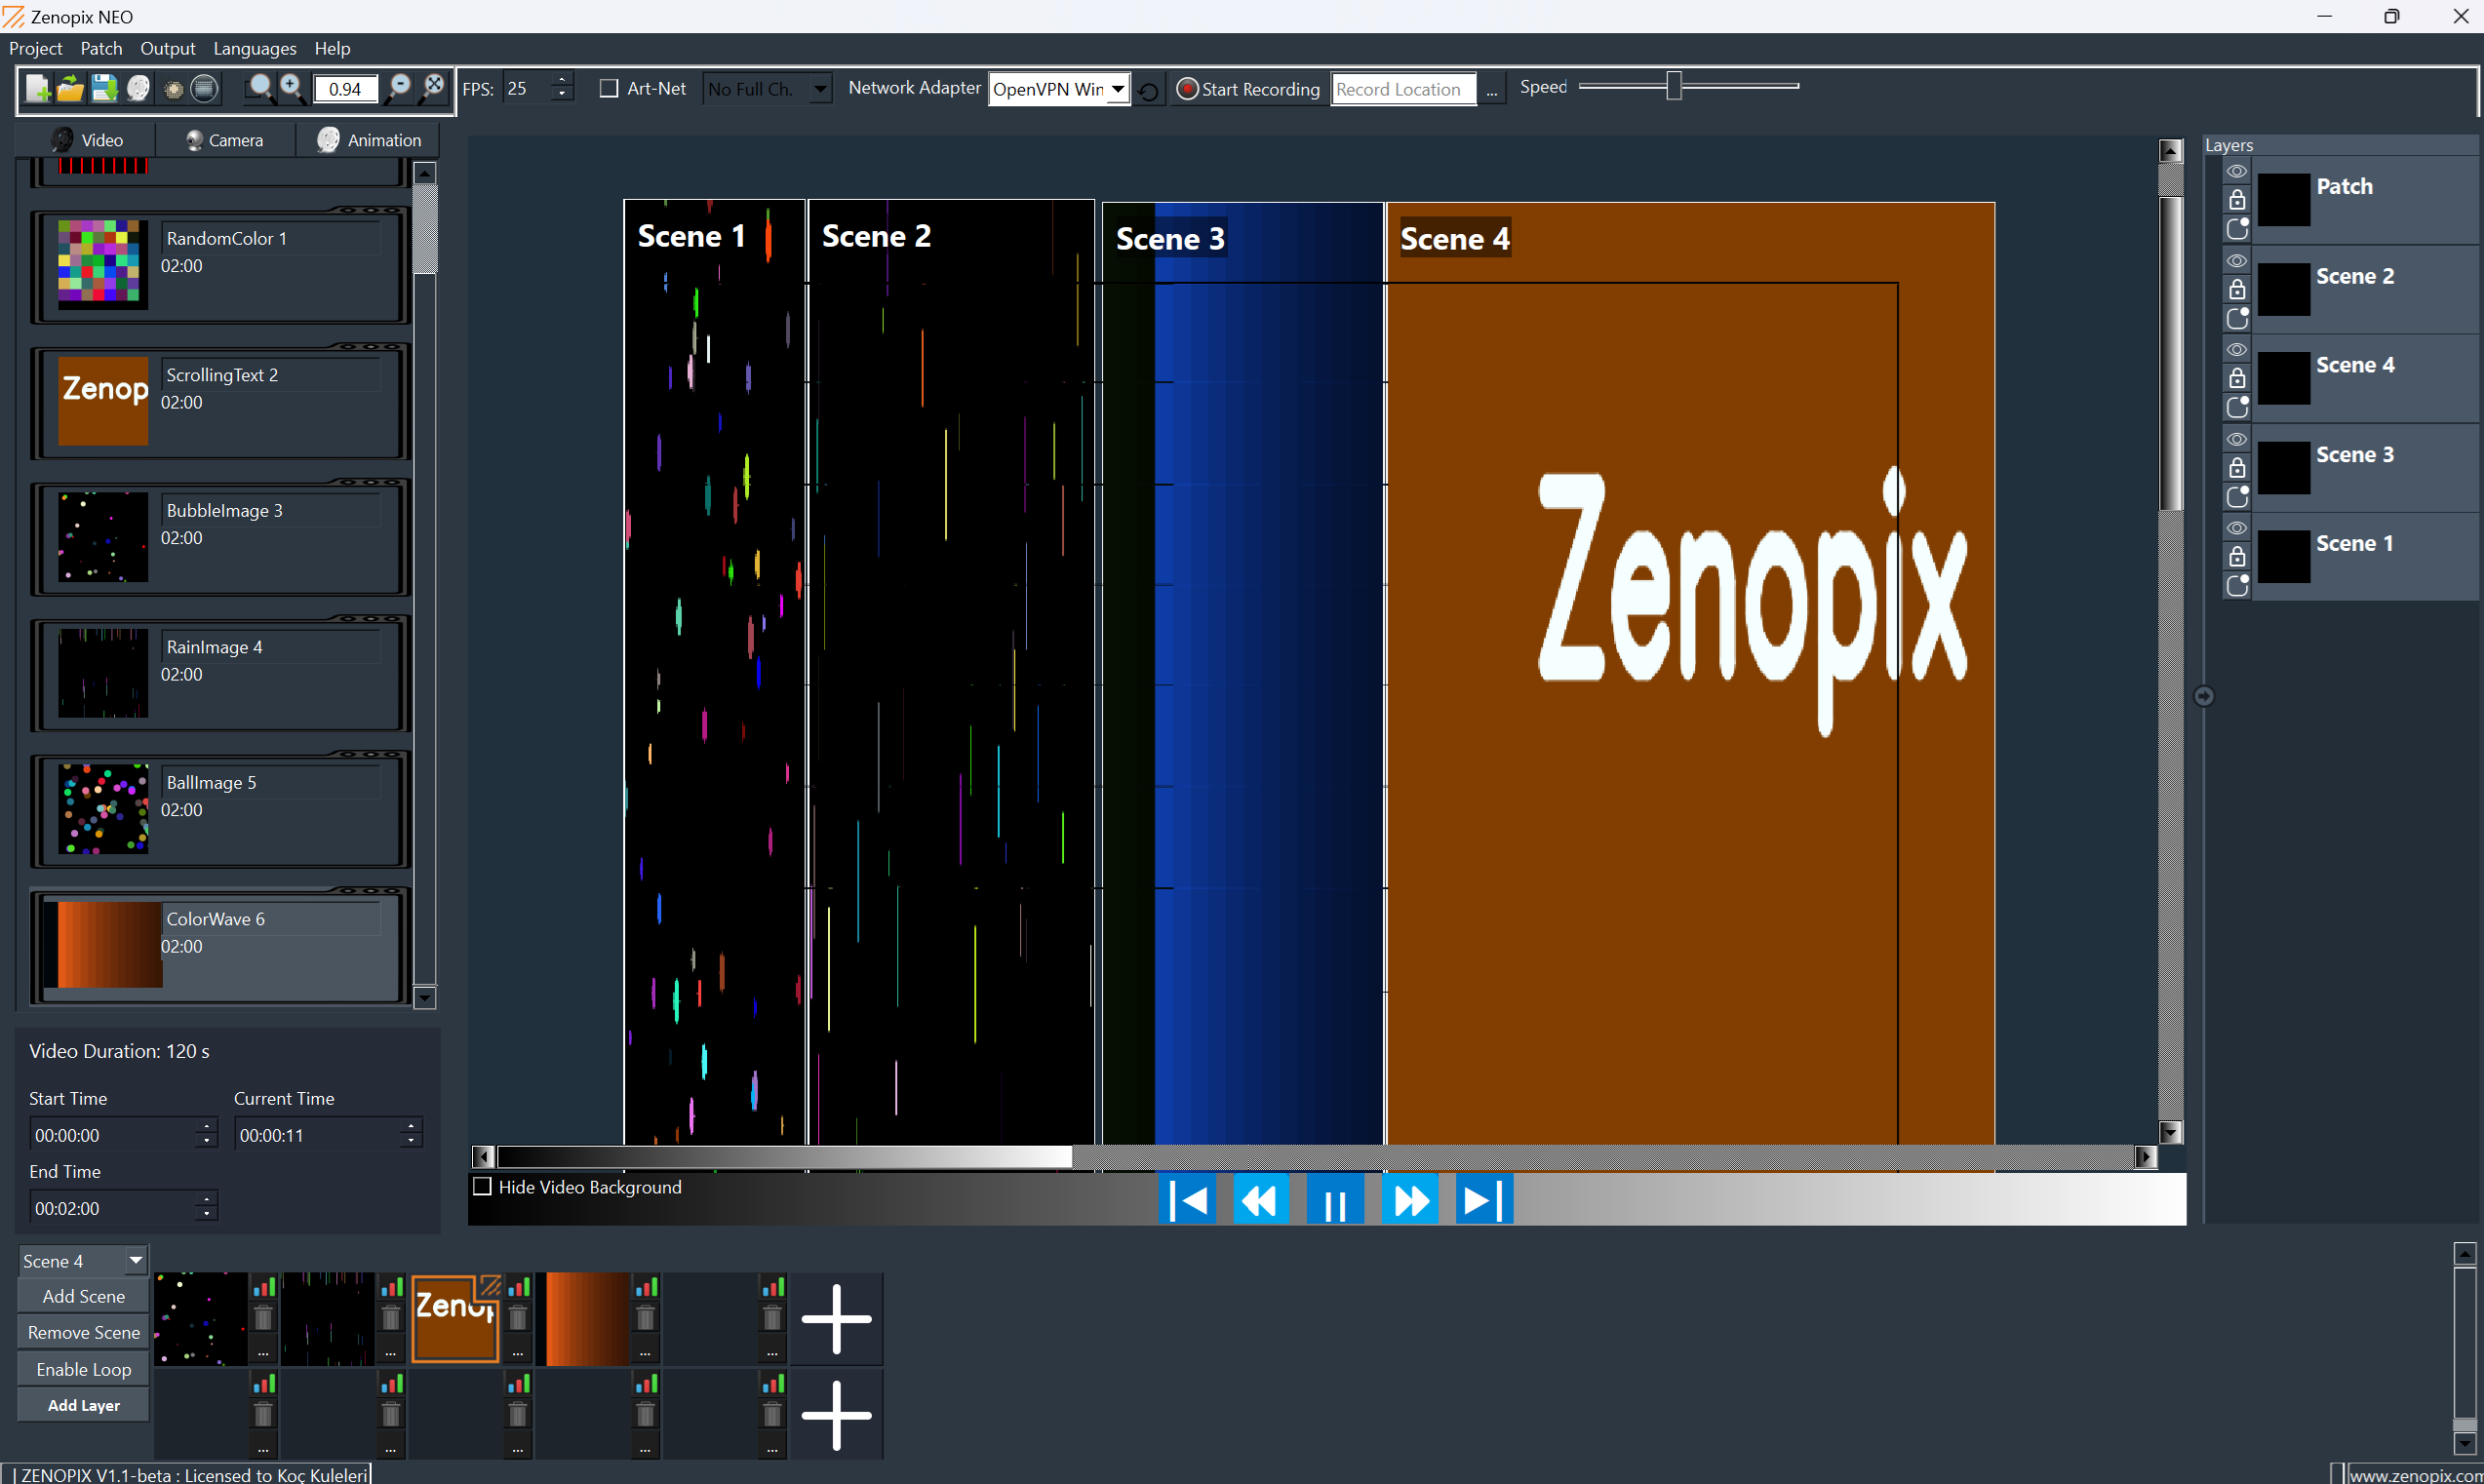
Task: Click the zoom in magnifier icon
Action: [291, 88]
